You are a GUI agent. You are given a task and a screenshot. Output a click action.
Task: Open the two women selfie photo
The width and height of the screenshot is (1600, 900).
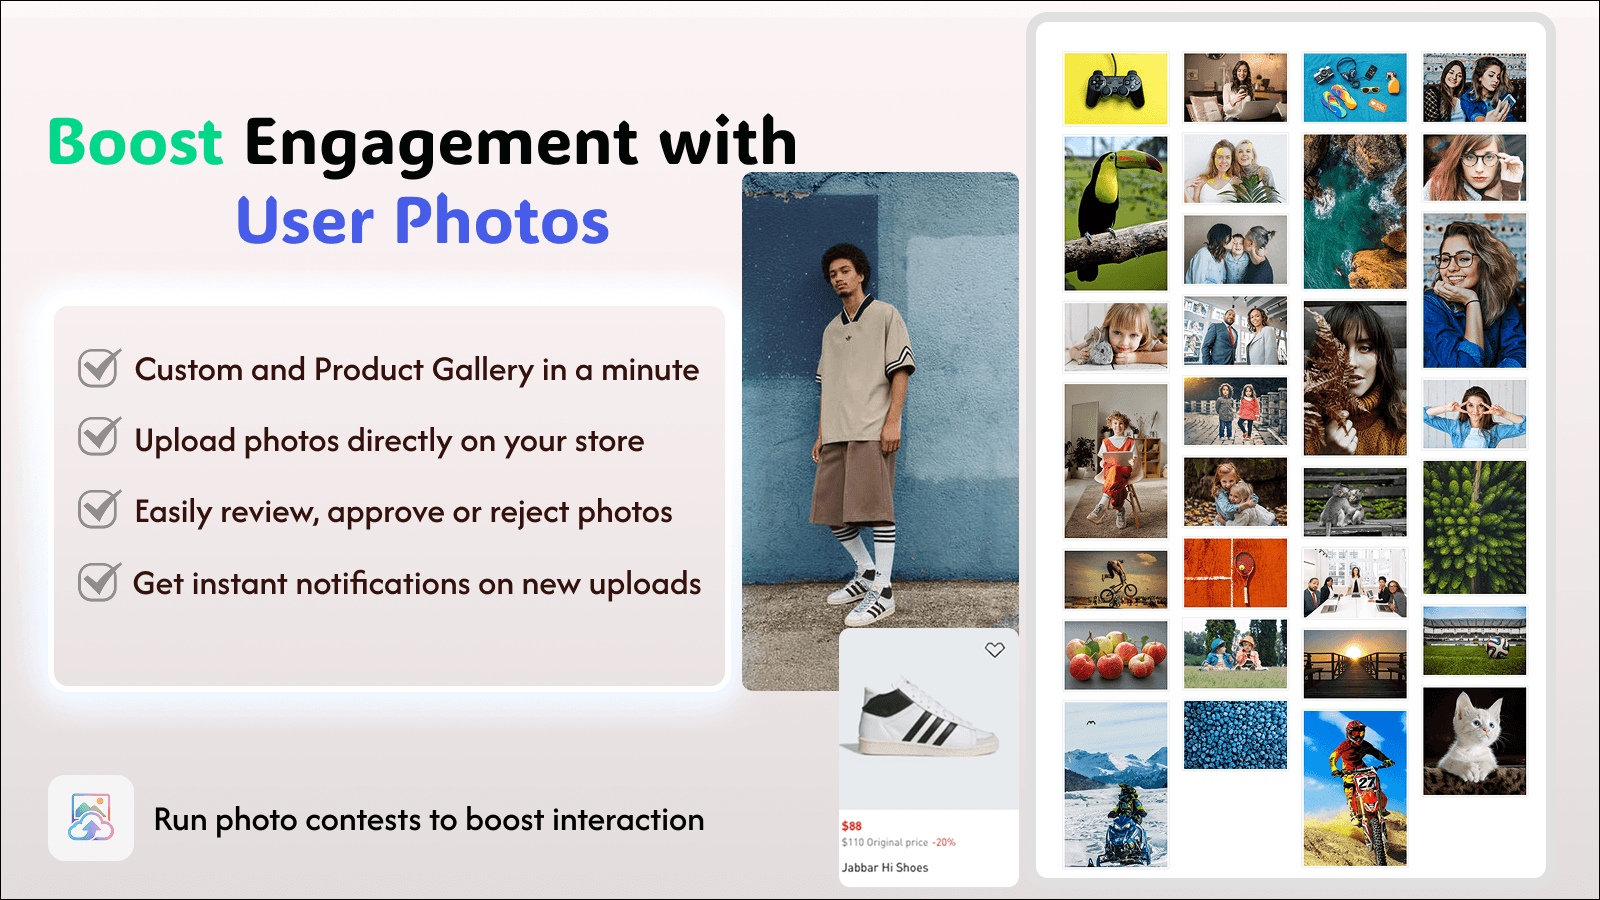(x=1475, y=88)
